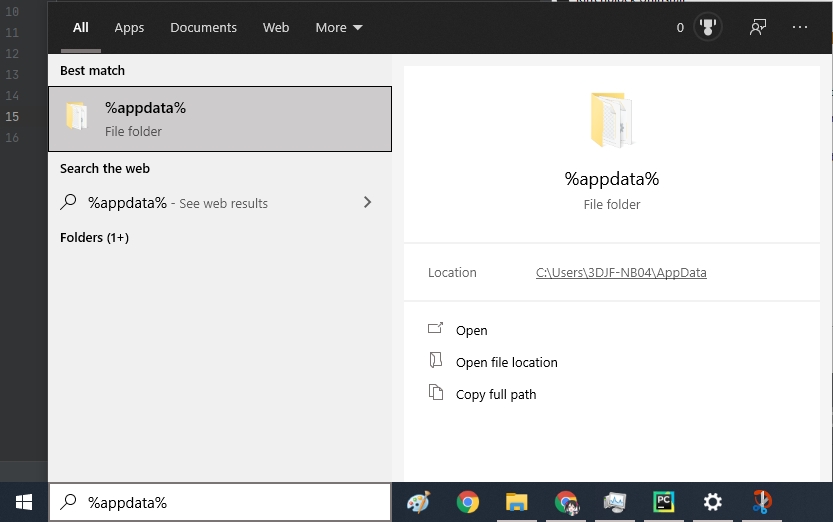Open File Explorer from the taskbar
The height and width of the screenshot is (522, 833).
tap(516, 502)
